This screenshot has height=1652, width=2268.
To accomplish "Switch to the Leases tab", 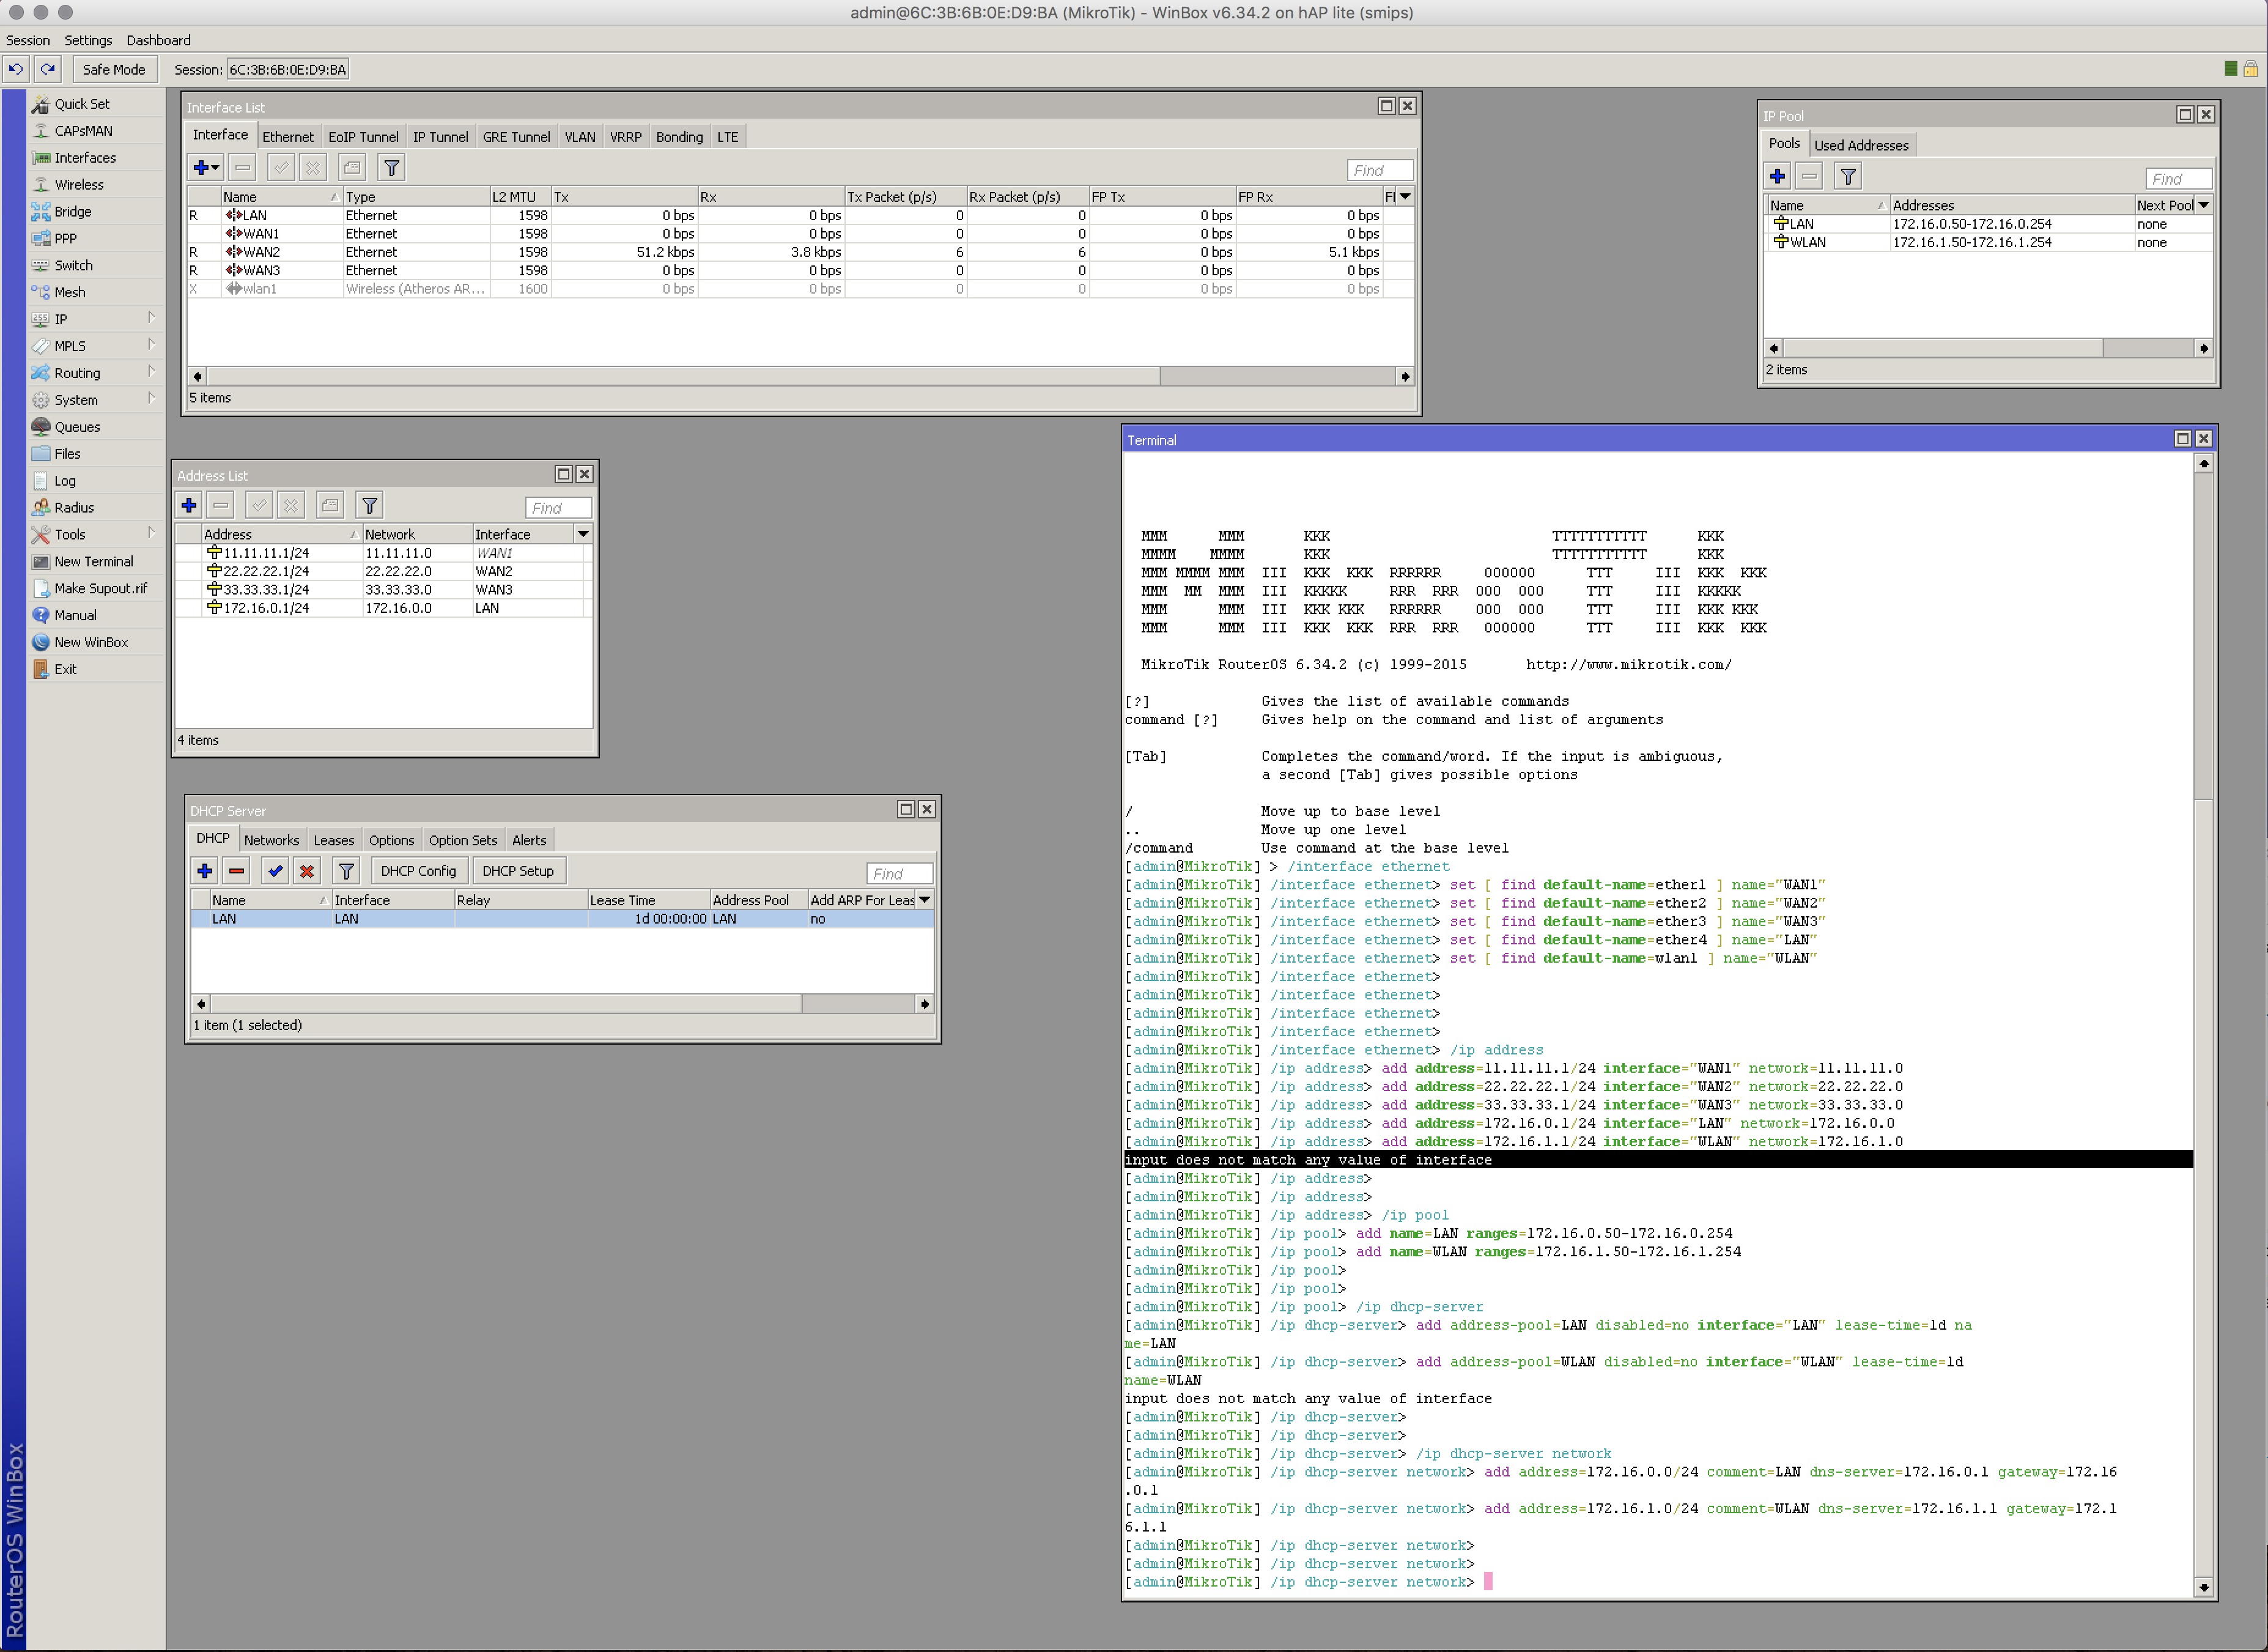I will click(x=333, y=840).
